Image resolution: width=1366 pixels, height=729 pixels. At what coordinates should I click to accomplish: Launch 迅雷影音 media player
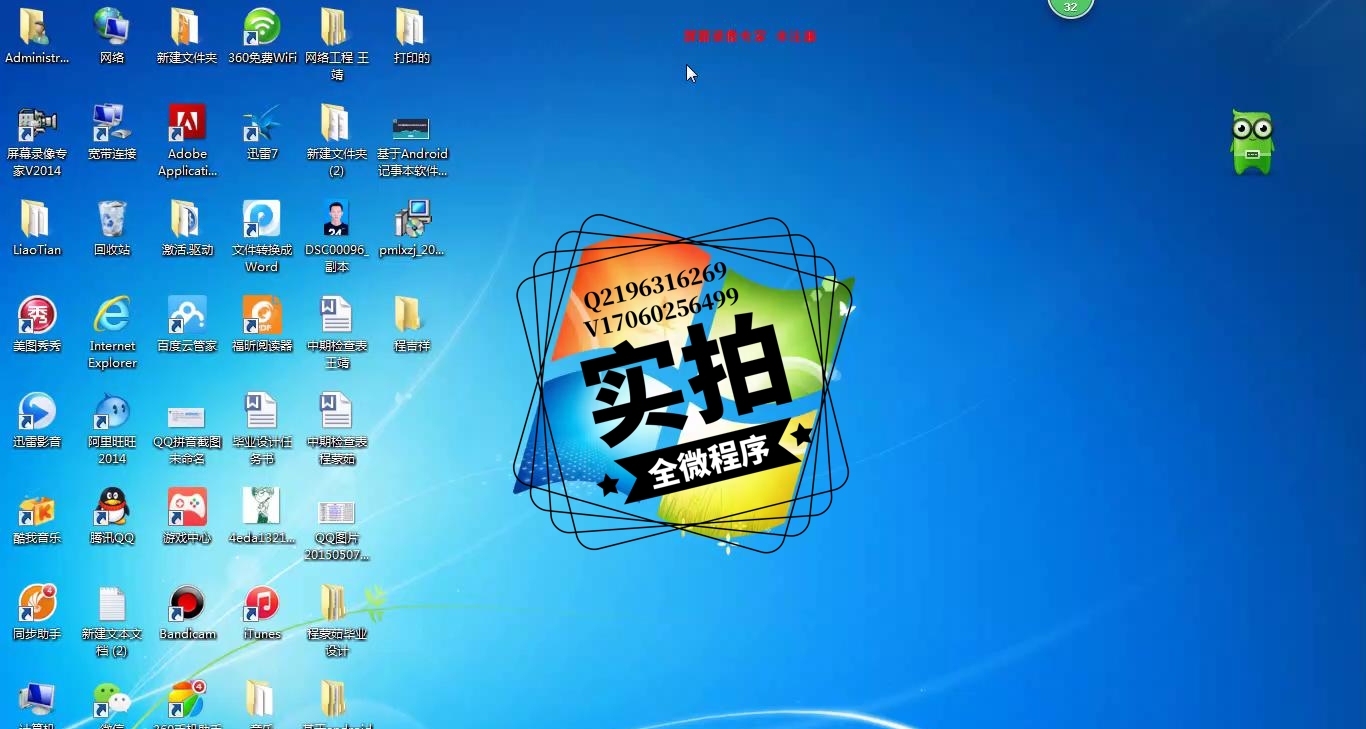[37, 421]
